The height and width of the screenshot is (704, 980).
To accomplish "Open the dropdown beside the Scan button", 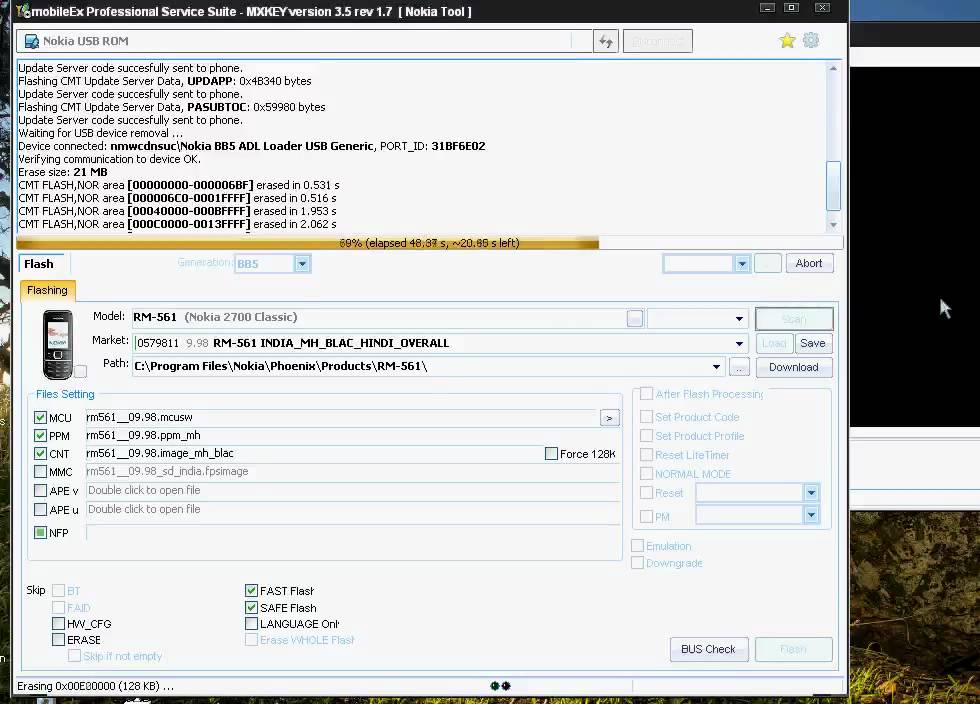I will pyautogui.click(x=739, y=319).
